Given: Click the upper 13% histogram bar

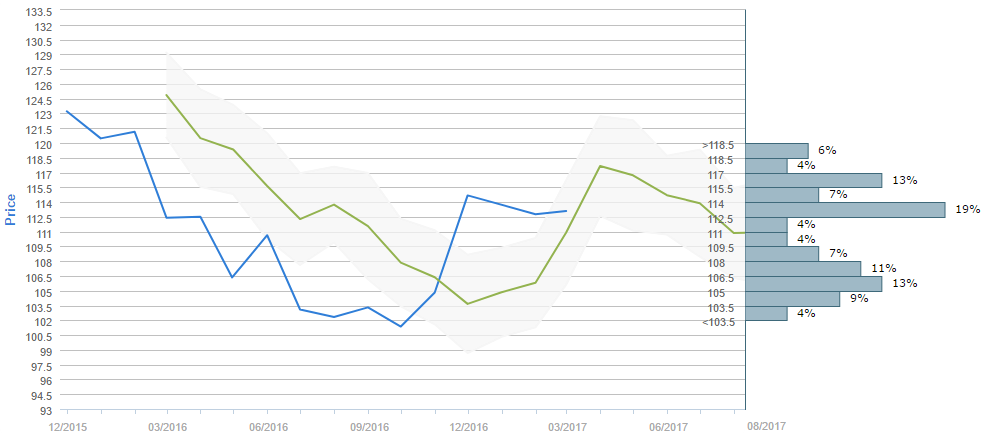Looking at the screenshot, I should 814,180.
